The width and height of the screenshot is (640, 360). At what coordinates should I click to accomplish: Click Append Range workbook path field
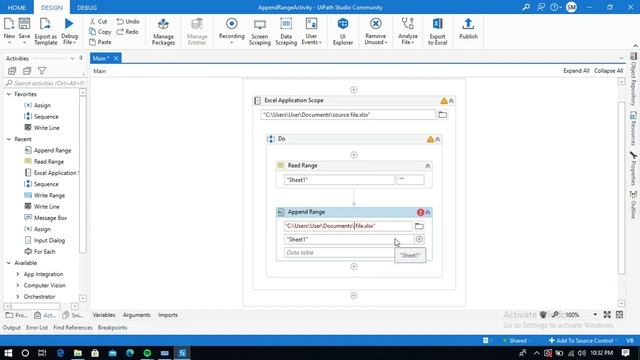[x=348, y=226]
